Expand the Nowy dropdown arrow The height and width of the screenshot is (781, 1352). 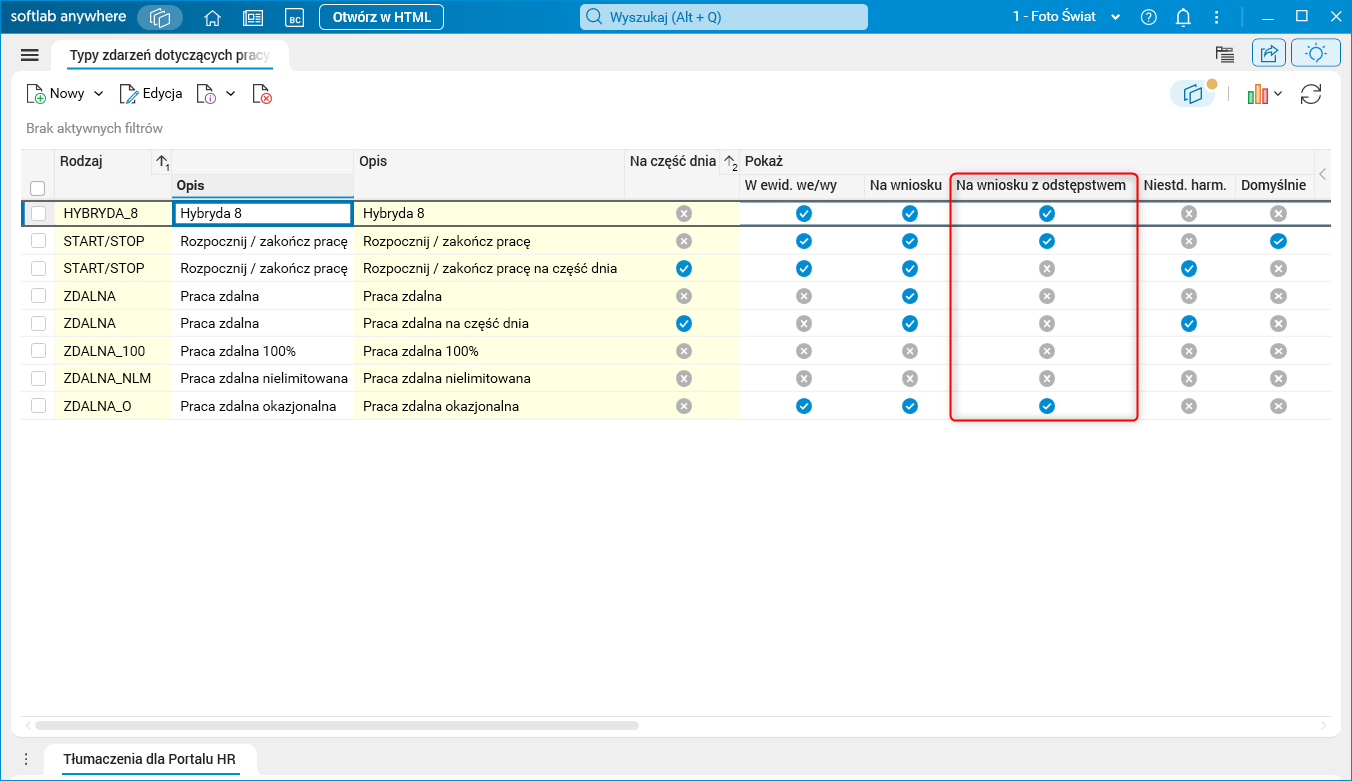pos(98,94)
